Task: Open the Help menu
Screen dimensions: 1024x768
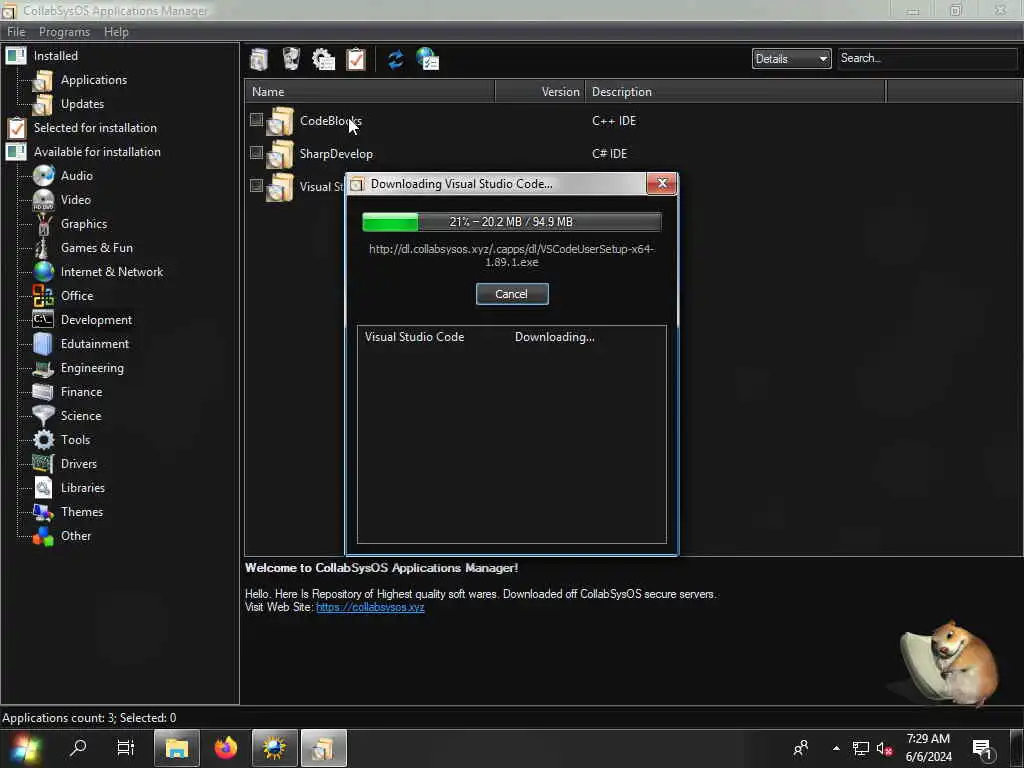Action: pos(116,32)
